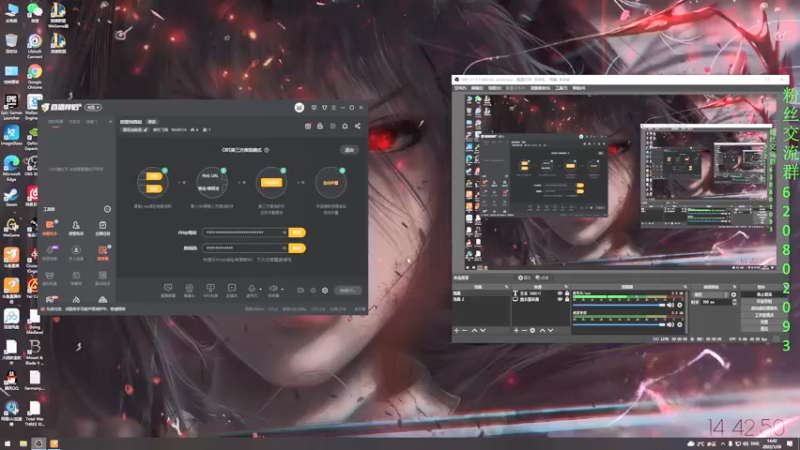Image resolution: width=800 pixels, height=450 pixels.
Task: Open the first menu in the OBS menu bar
Action: tap(460, 88)
